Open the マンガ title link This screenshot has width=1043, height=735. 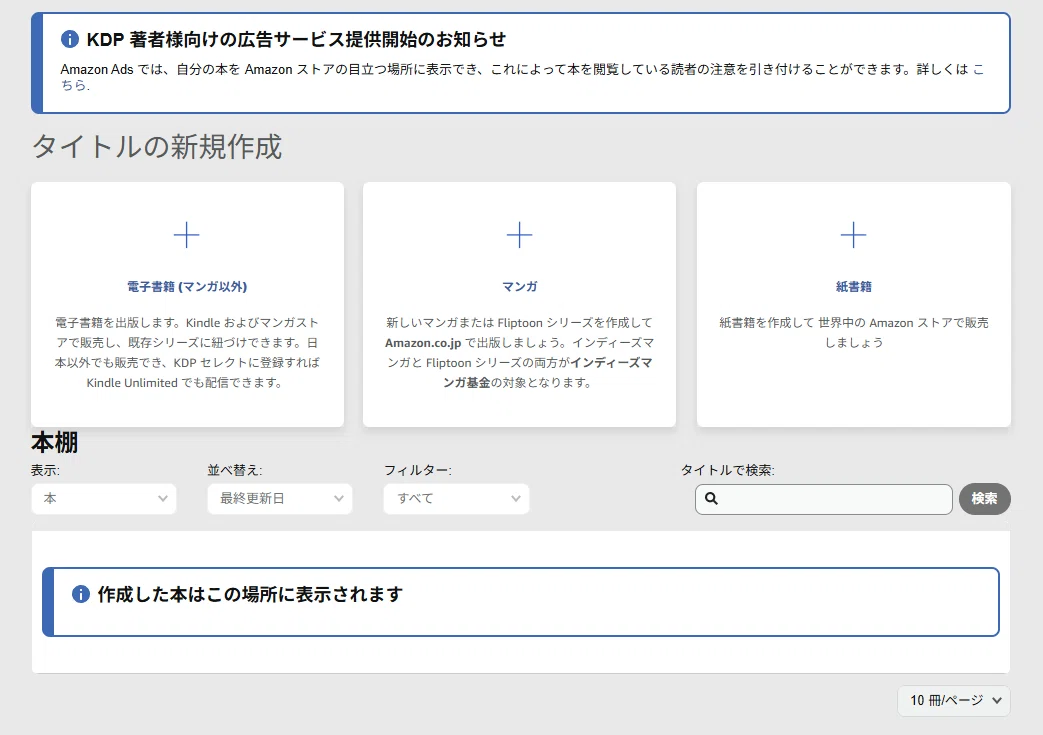520,287
